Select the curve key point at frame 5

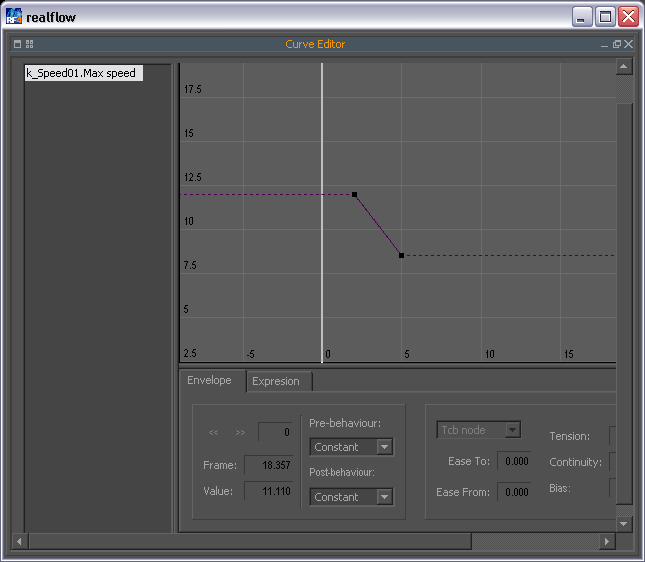(x=401, y=256)
